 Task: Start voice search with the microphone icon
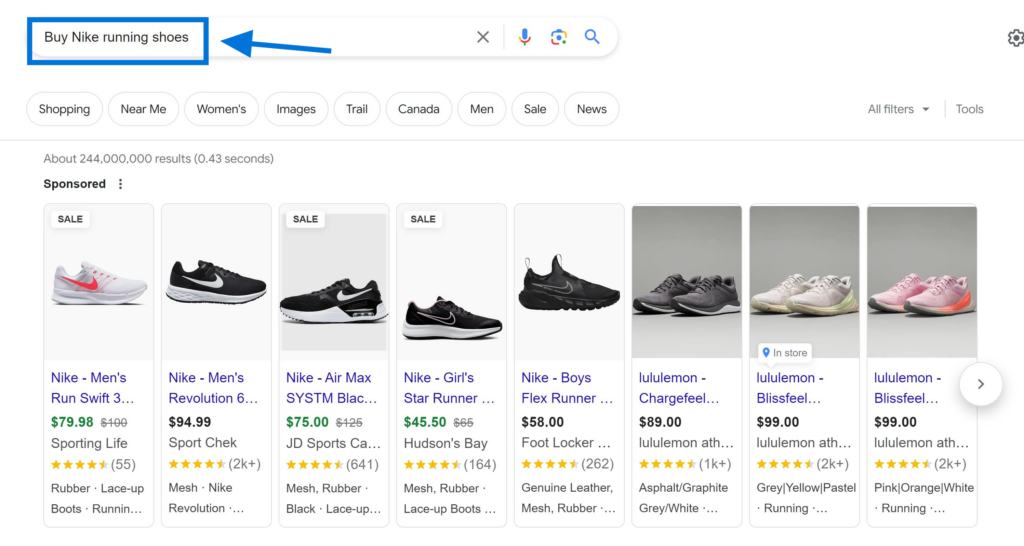click(x=524, y=37)
